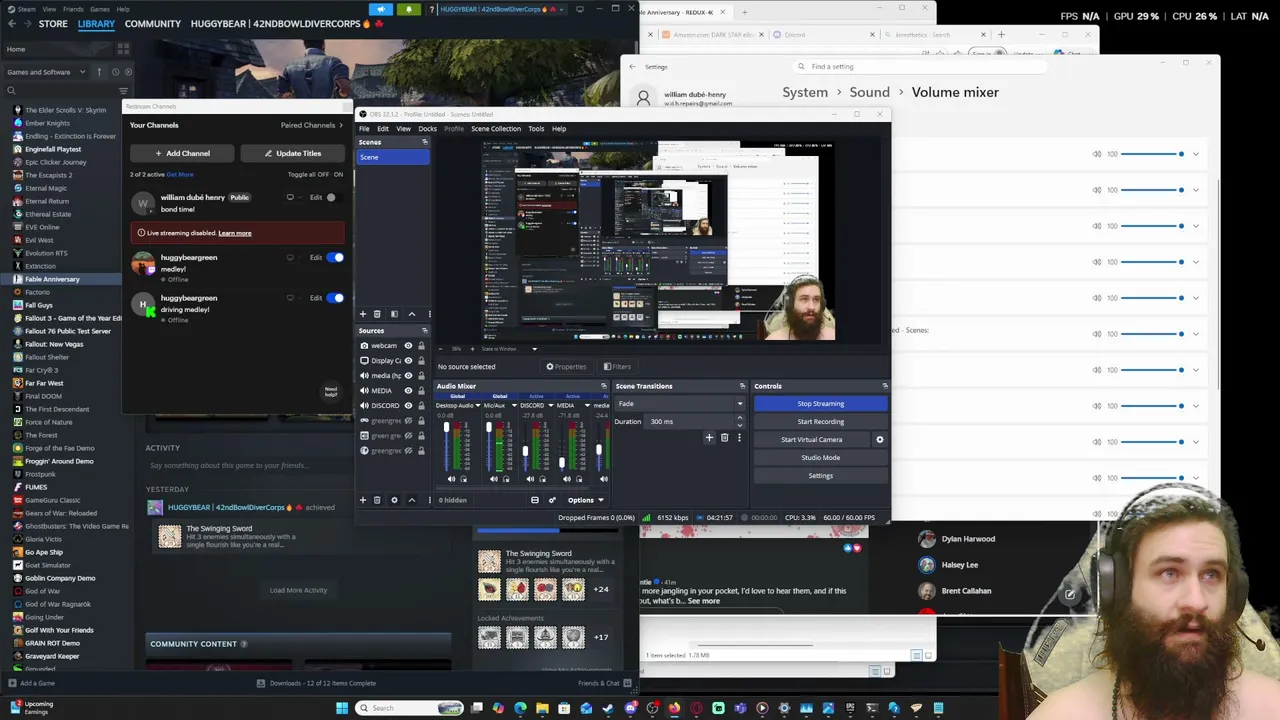This screenshot has width=1280, height=720.
Task: Toggle Audio Mixer vertical layout icon
Action: 535,500
